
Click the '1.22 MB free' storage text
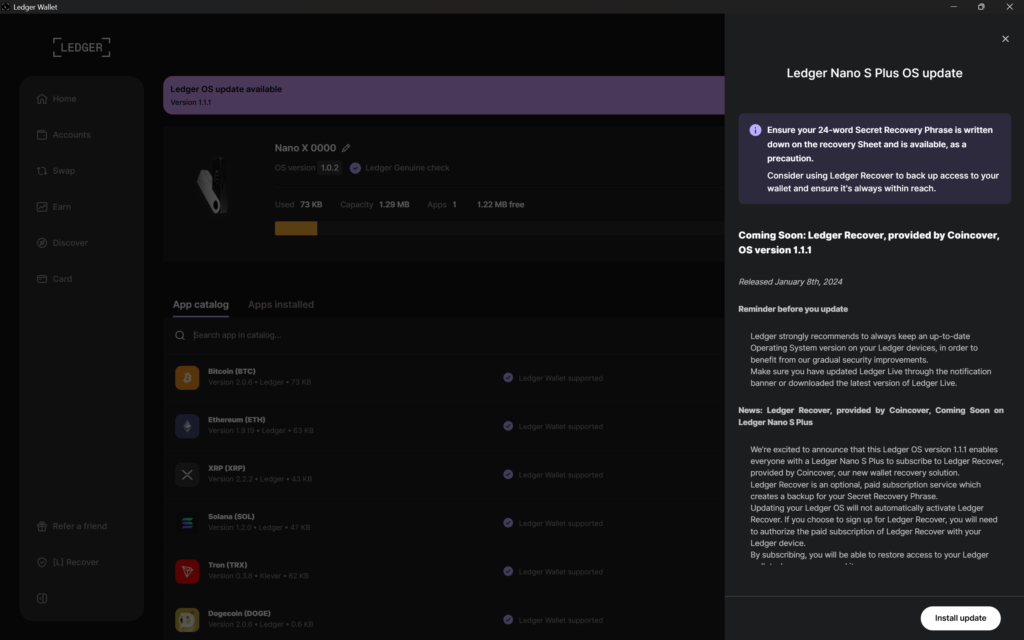tap(500, 204)
